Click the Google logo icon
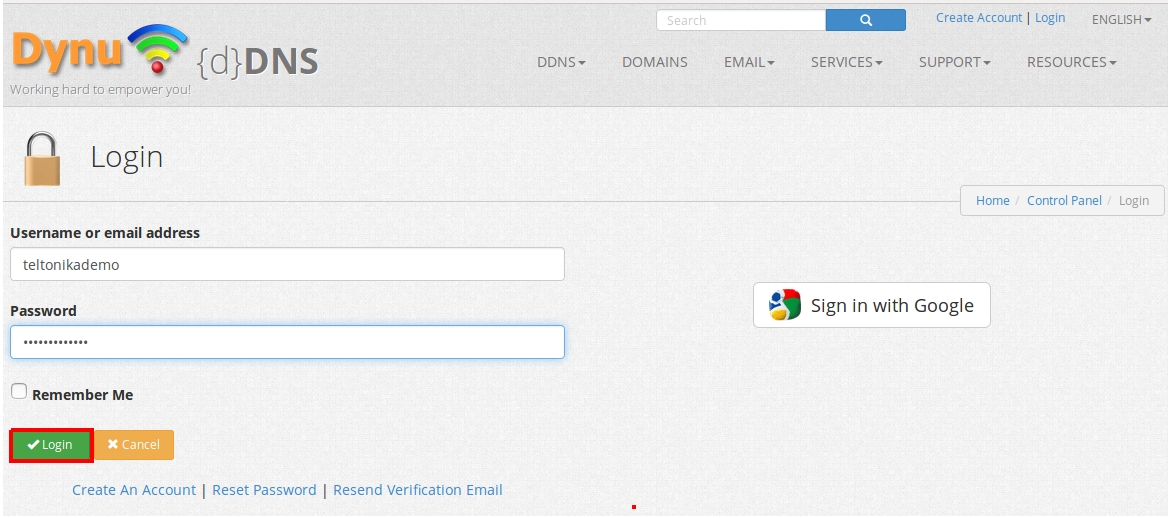Viewport: 1168px width, 518px height. pos(785,305)
